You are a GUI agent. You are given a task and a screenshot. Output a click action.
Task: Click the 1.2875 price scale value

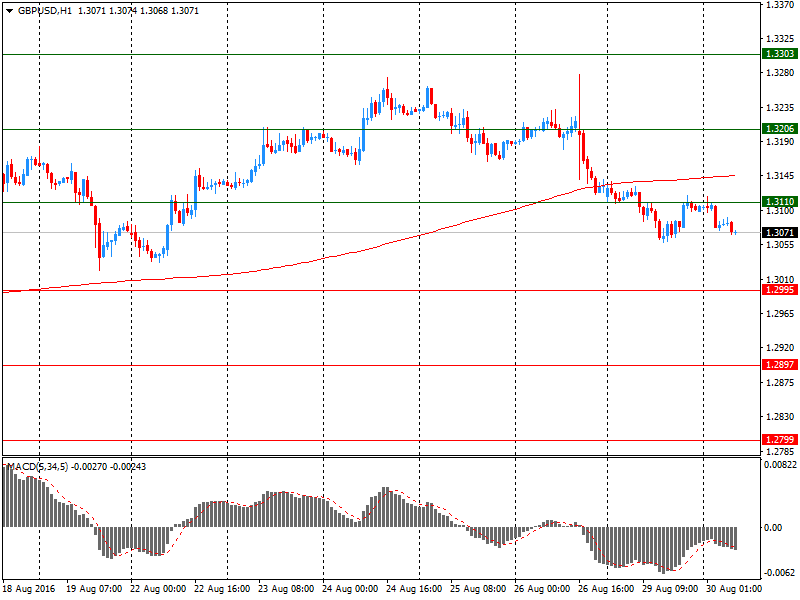780,383
